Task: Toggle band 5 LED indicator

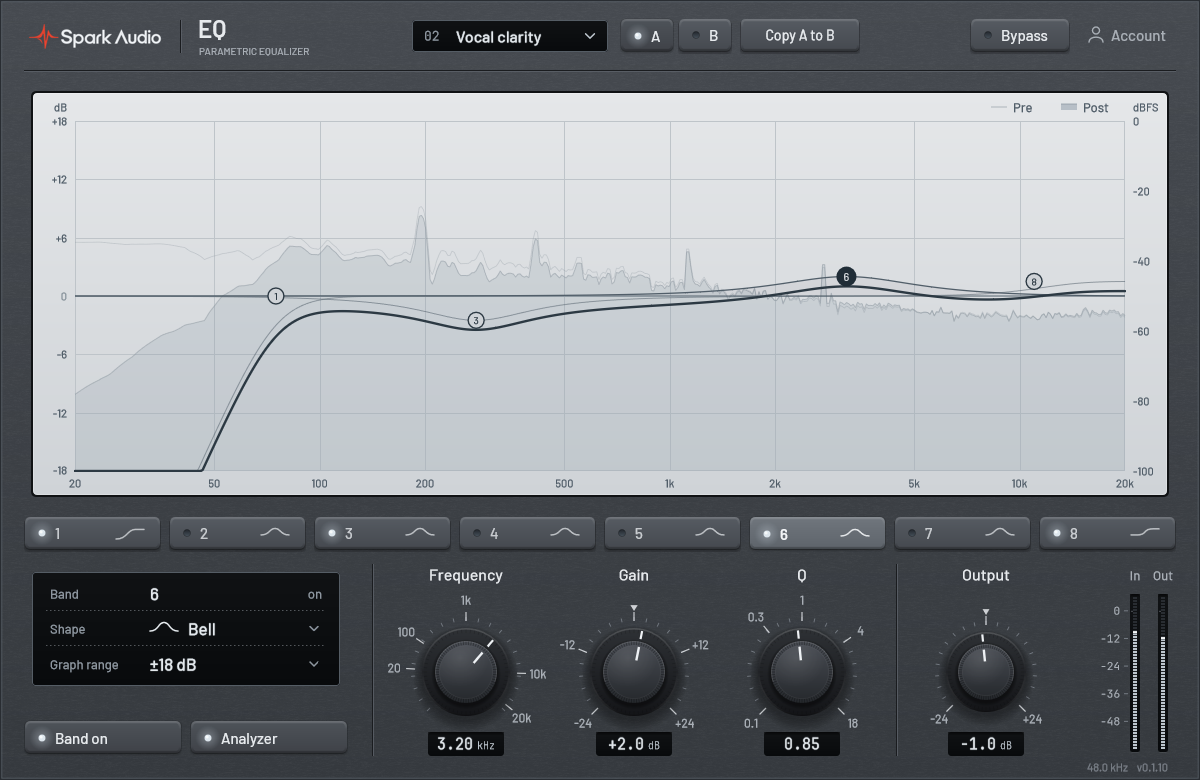Action: point(622,534)
